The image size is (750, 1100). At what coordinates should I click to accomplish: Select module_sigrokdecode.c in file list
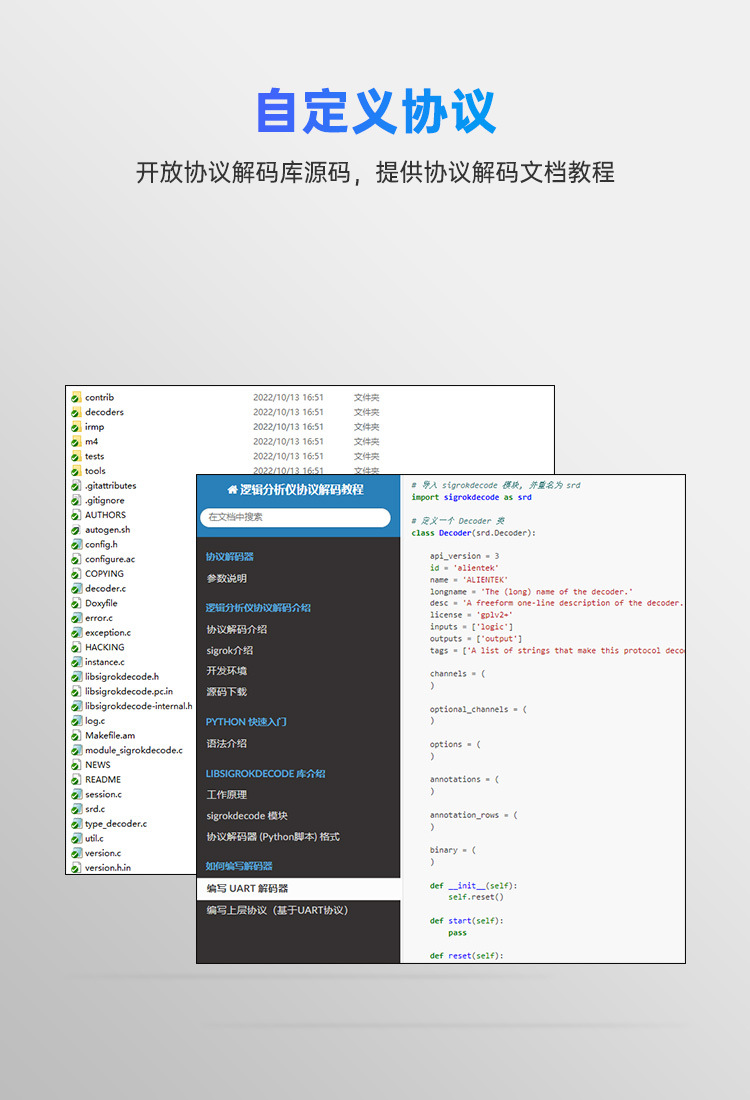point(127,751)
